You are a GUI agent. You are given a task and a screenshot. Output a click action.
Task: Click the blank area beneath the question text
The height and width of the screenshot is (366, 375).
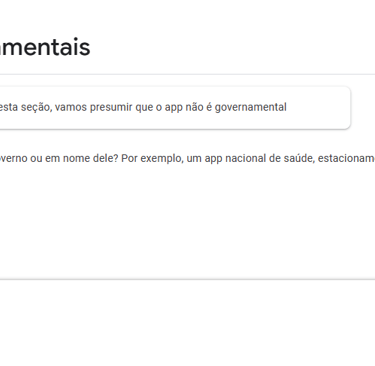coord(187,220)
